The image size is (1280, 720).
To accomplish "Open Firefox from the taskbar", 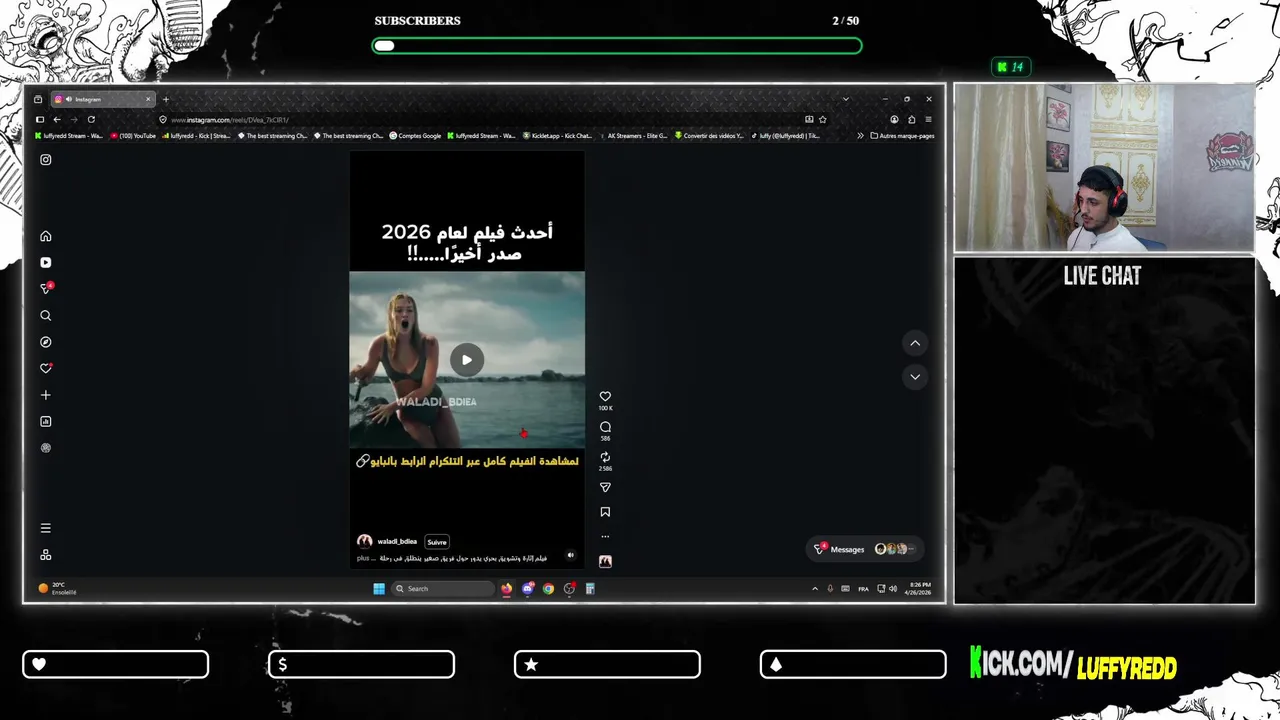I will pyautogui.click(x=506, y=589).
